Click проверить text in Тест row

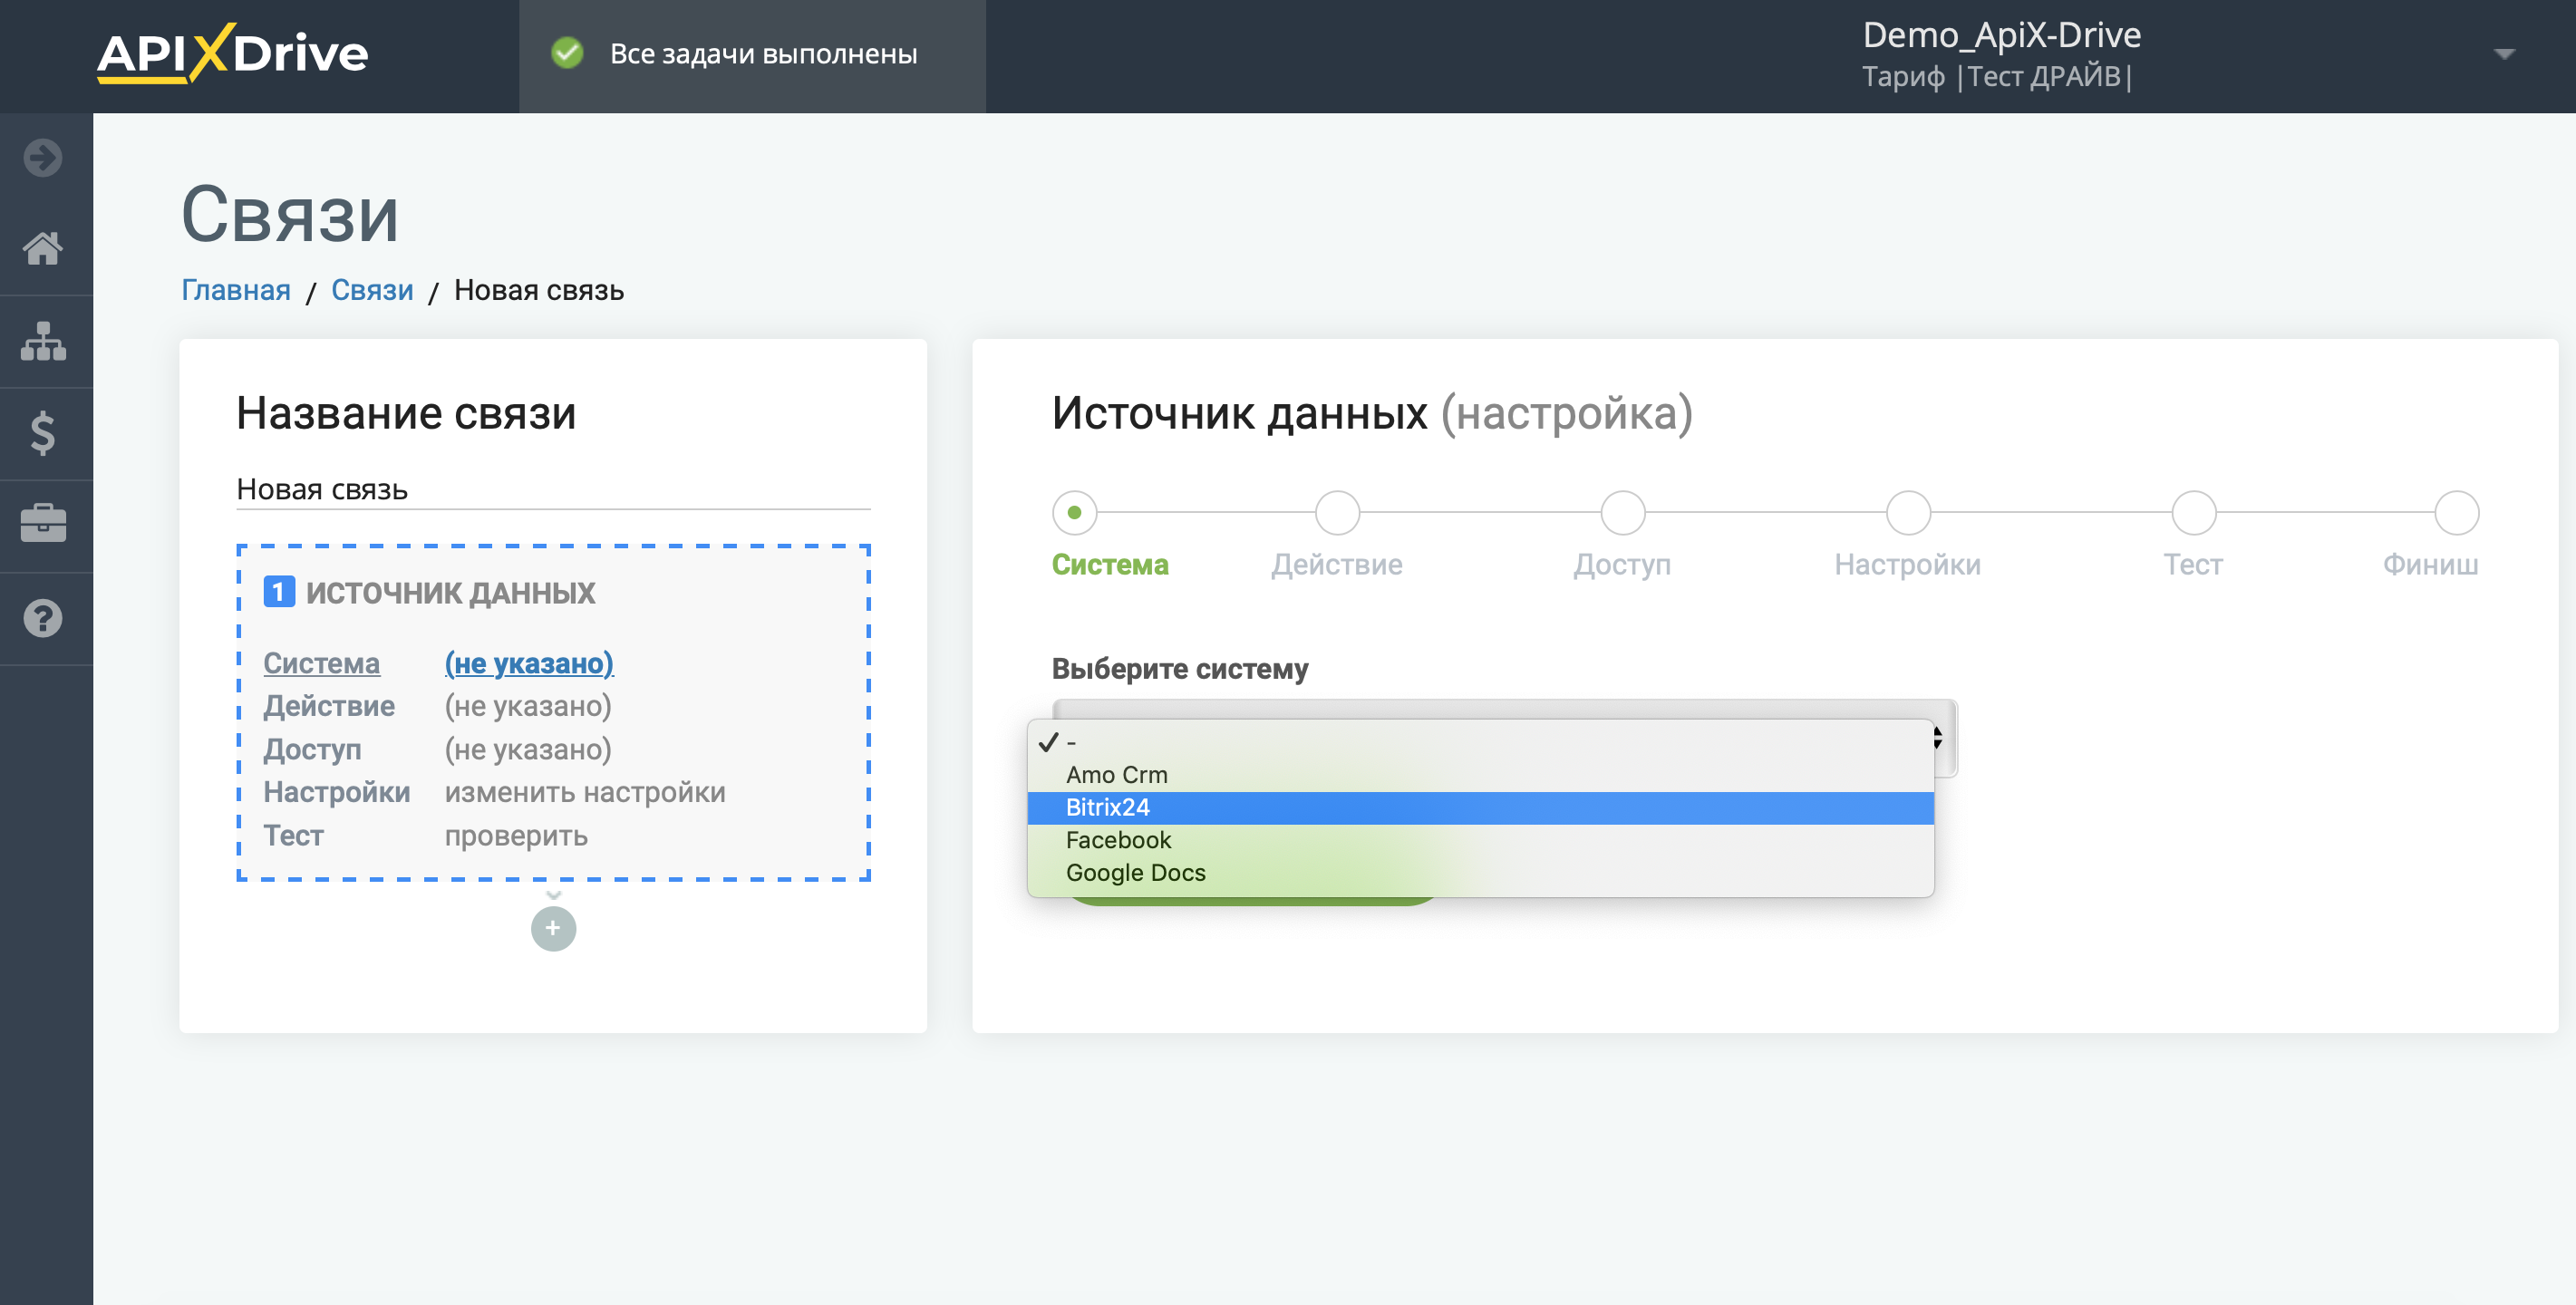[x=516, y=836]
